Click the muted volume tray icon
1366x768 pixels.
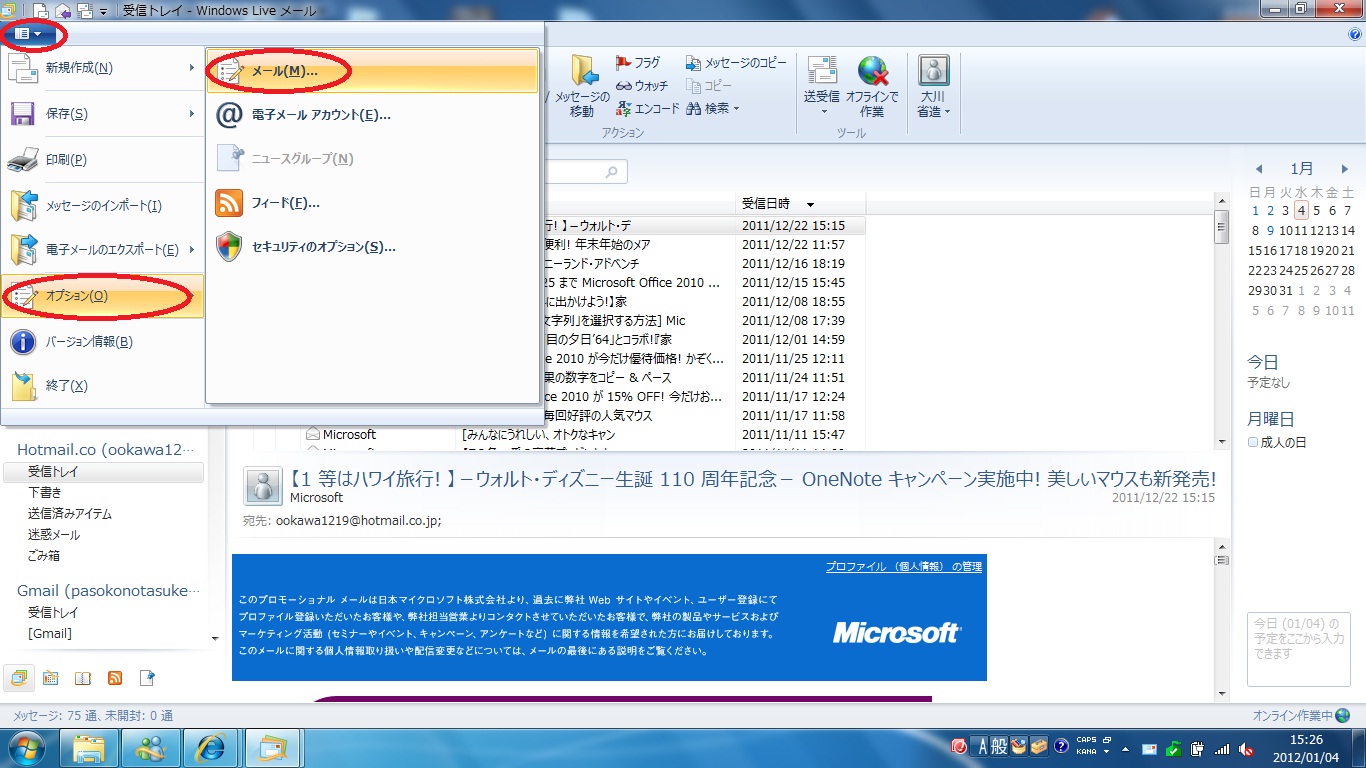(1246, 748)
